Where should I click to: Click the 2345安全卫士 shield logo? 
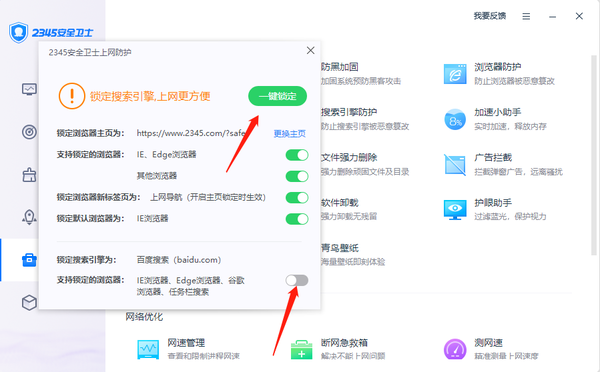pyautogui.click(x=18, y=33)
